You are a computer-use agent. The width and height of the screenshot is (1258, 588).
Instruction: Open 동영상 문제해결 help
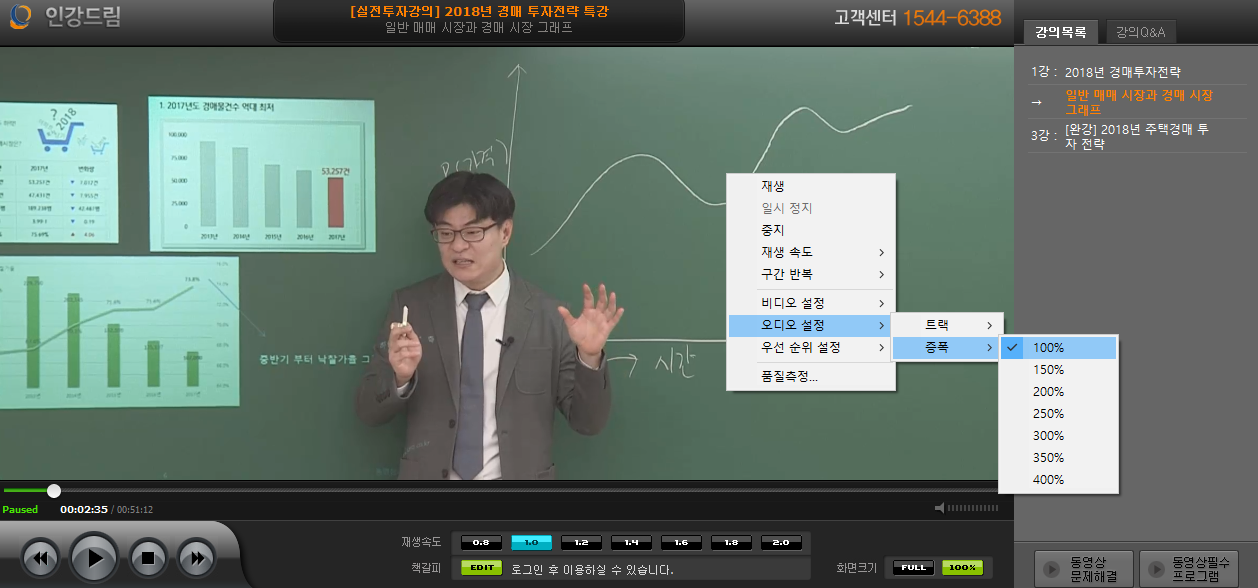tap(1084, 569)
